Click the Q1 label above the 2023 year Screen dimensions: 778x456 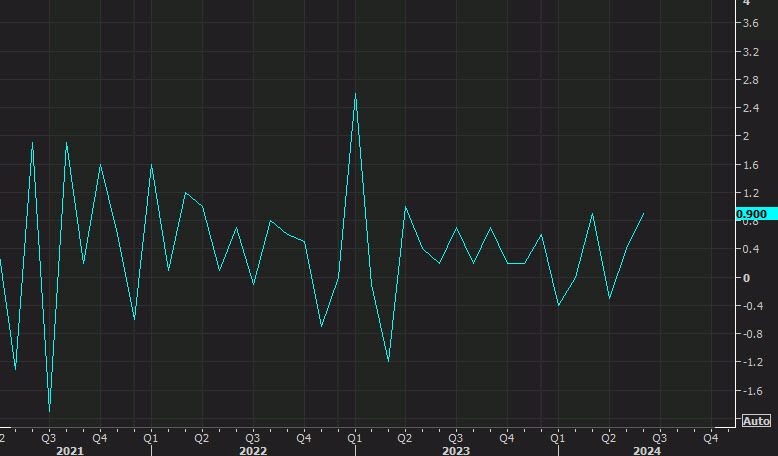(355, 437)
